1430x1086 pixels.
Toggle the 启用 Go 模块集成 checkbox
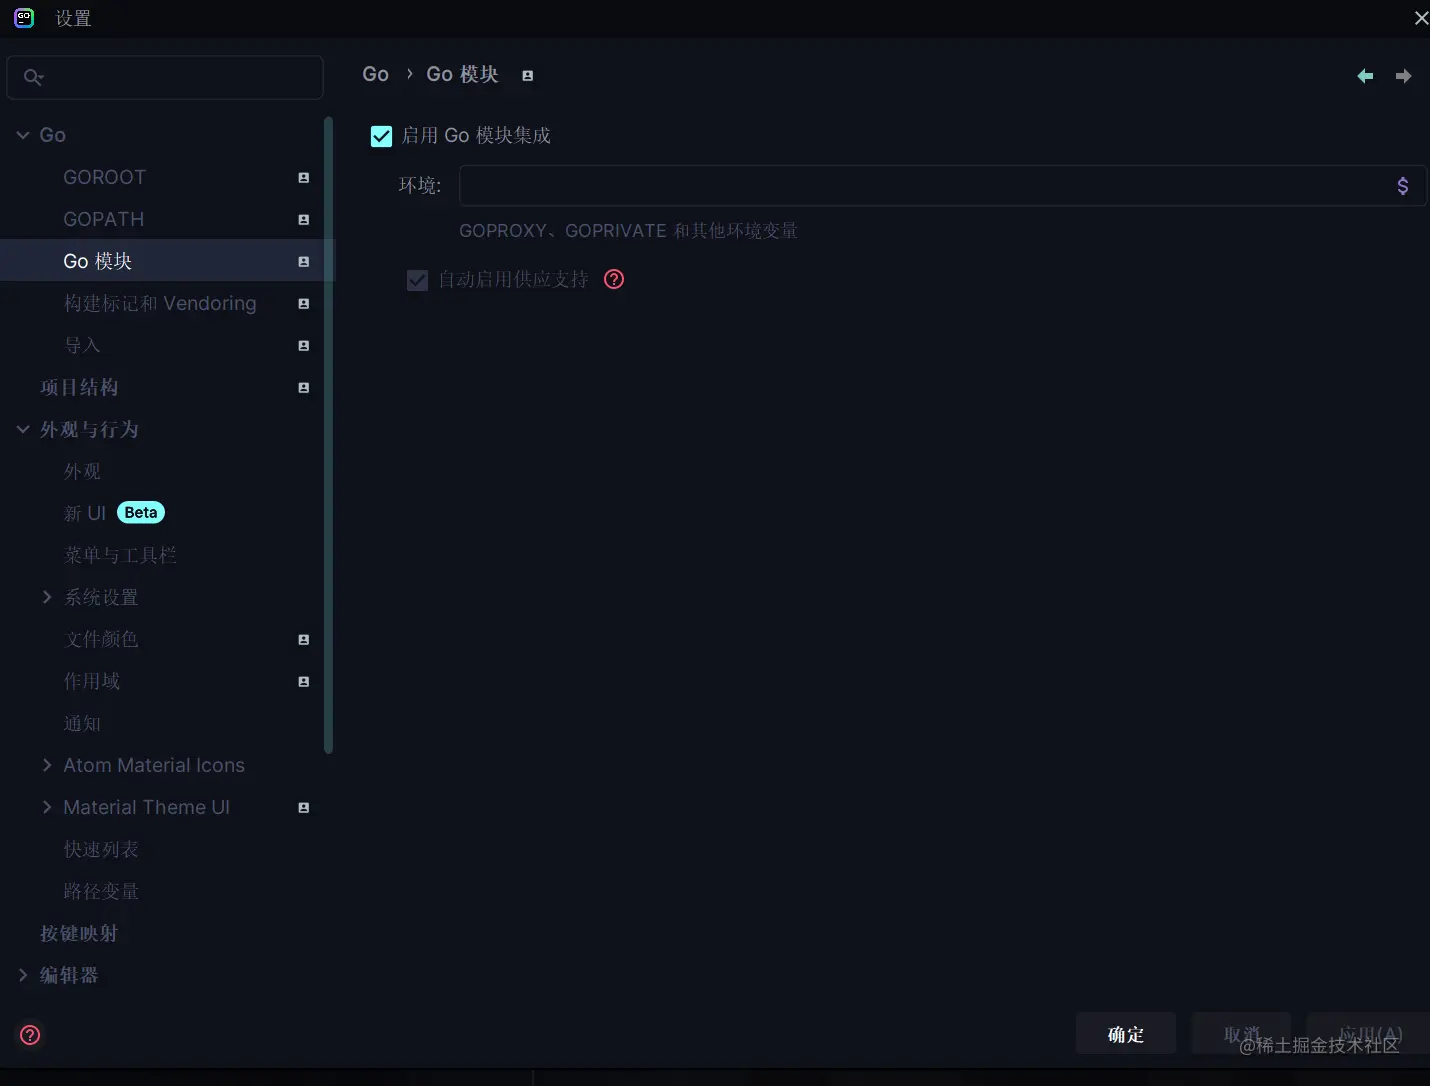(x=381, y=136)
